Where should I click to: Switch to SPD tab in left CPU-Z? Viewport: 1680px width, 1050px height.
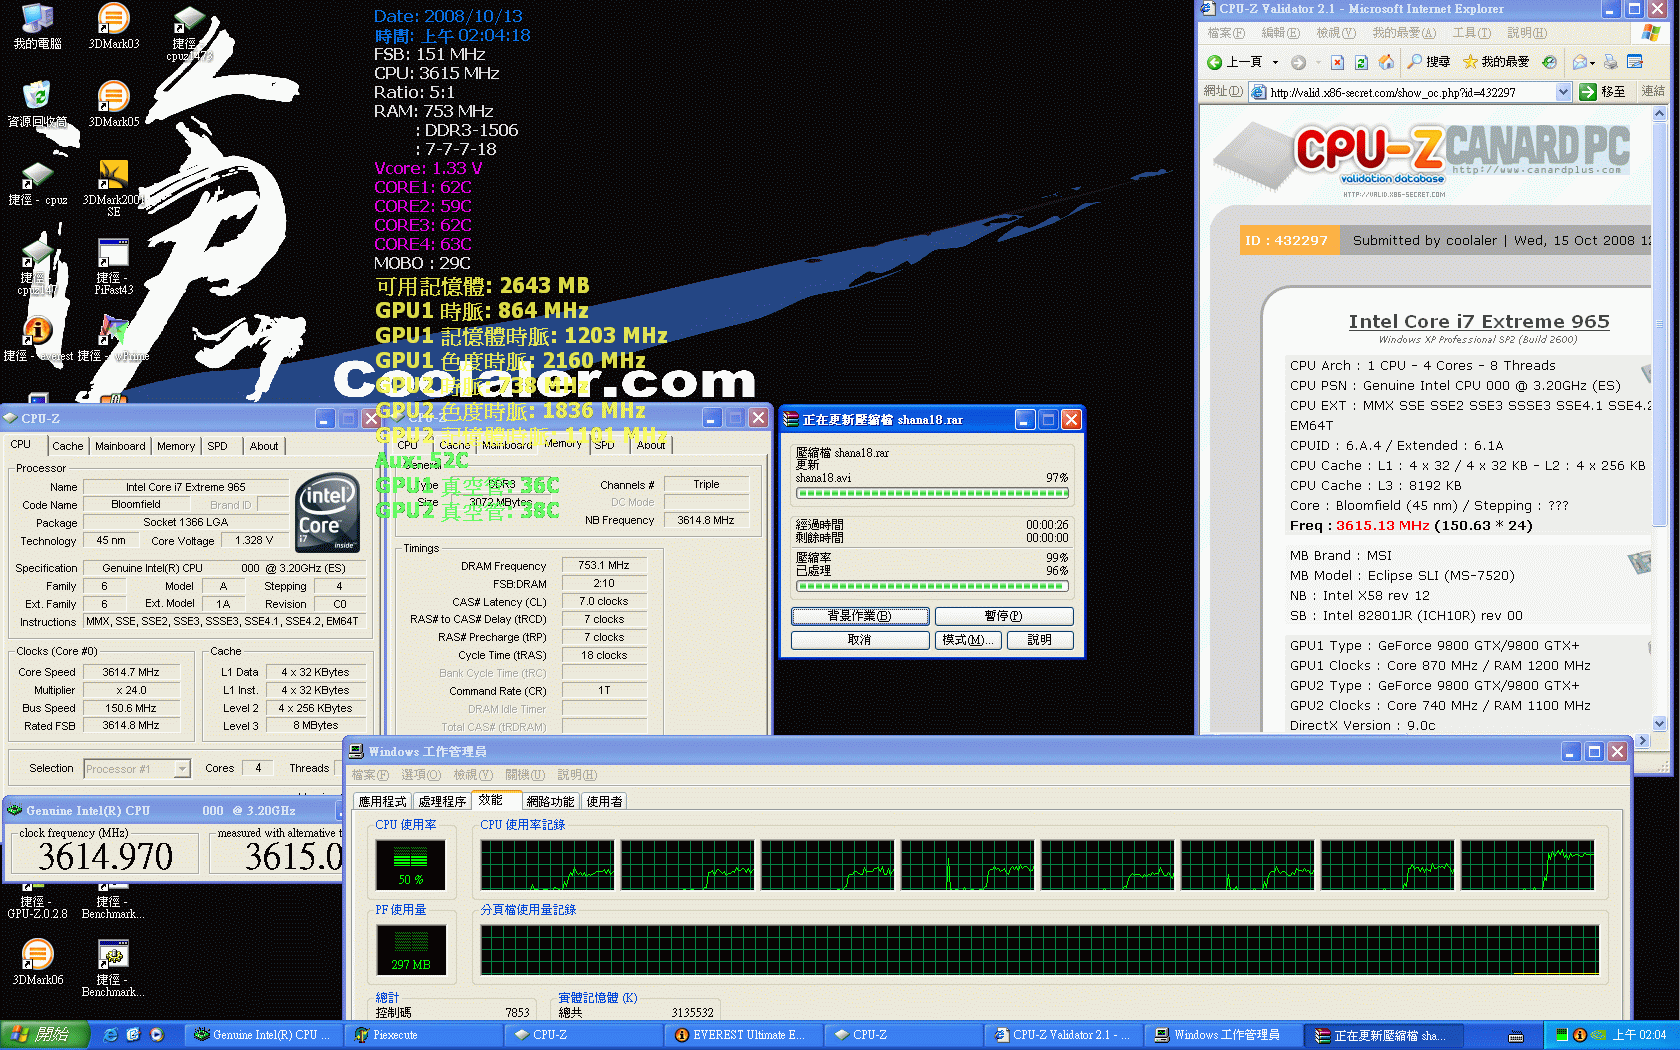click(217, 446)
